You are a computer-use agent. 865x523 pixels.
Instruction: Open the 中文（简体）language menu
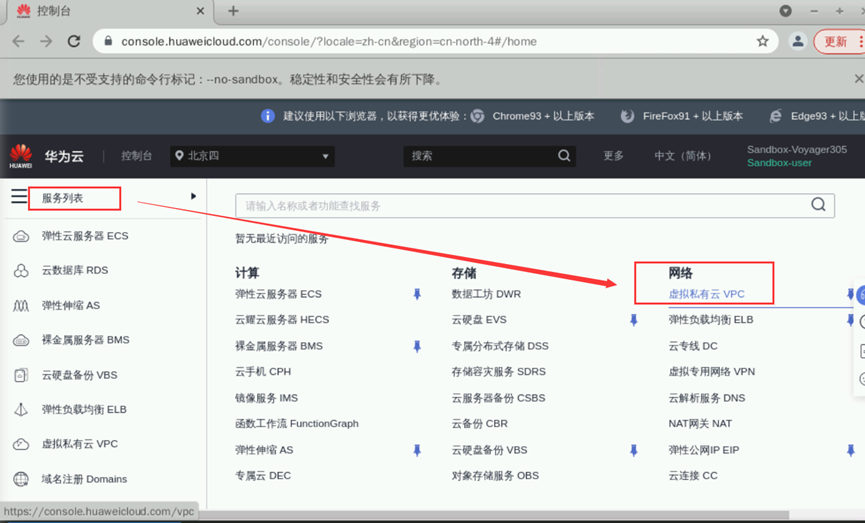[x=683, y=156]
